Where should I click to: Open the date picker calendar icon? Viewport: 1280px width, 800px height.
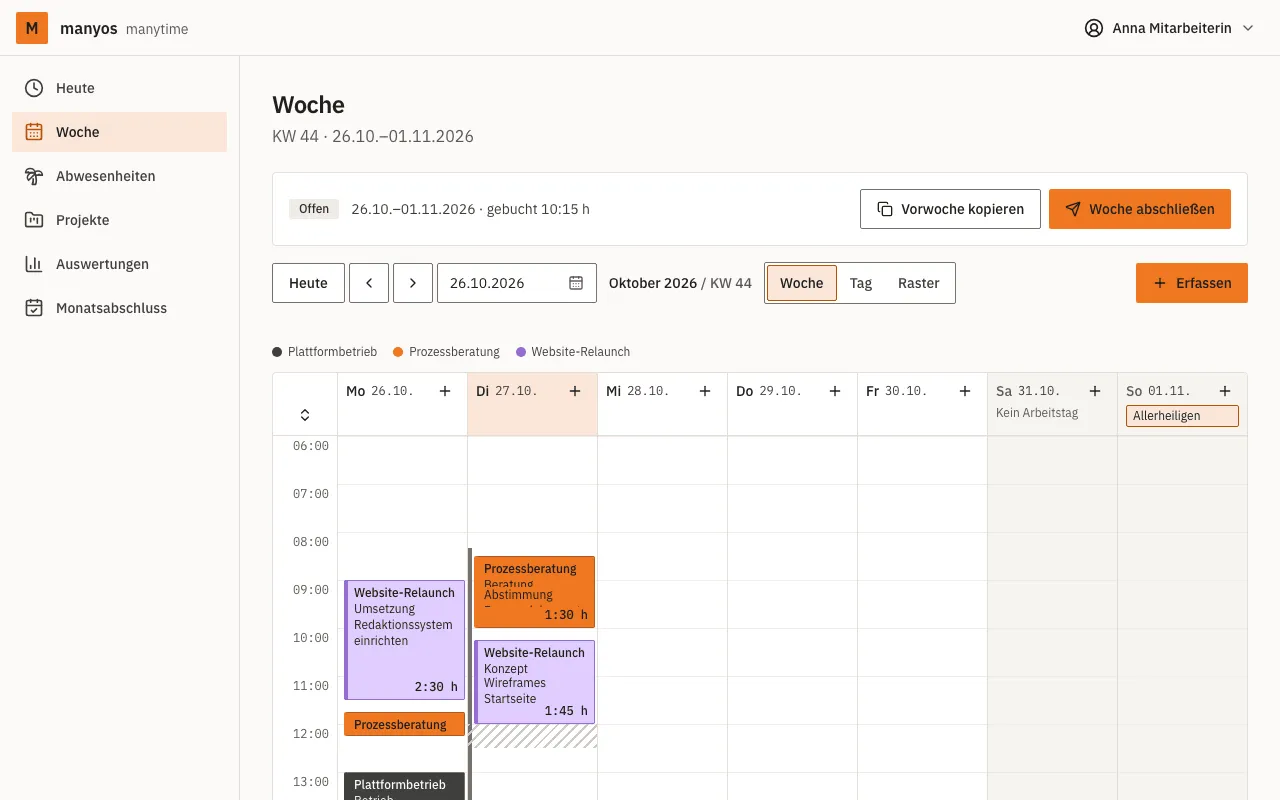[576, 283]
